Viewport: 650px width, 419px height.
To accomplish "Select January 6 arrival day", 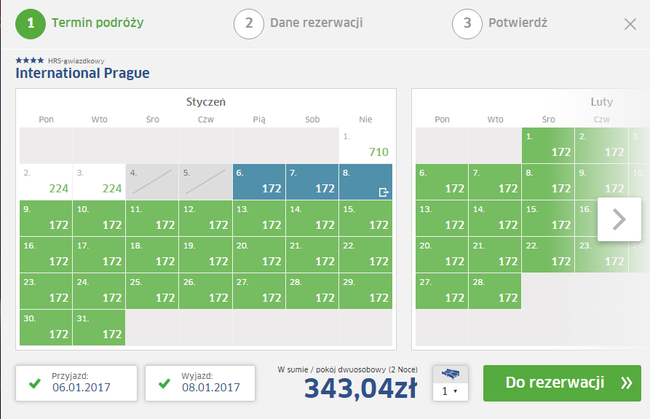I will 259,182.
